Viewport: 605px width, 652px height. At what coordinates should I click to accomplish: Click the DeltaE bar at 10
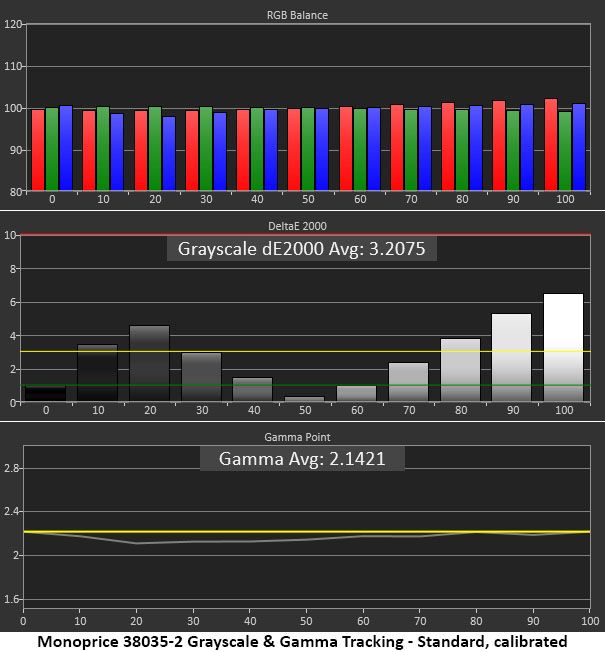coord(98,373)
